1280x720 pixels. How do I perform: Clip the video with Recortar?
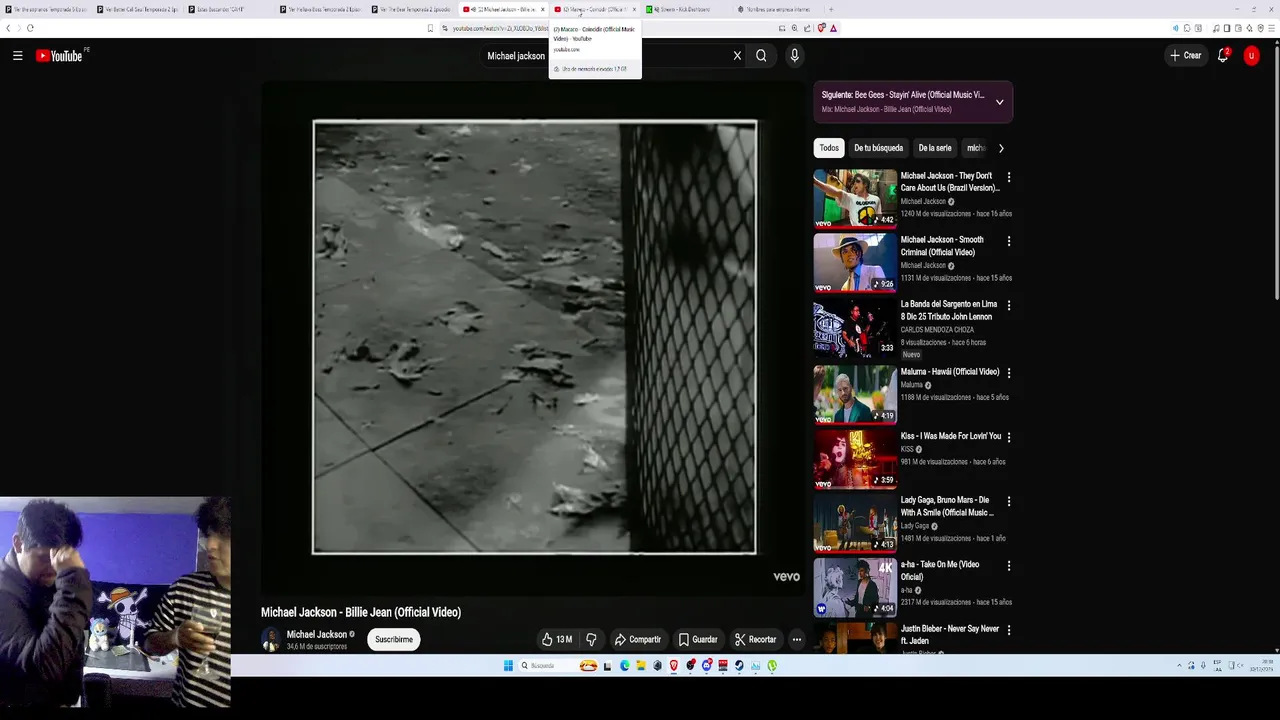(x=755, y=639)
